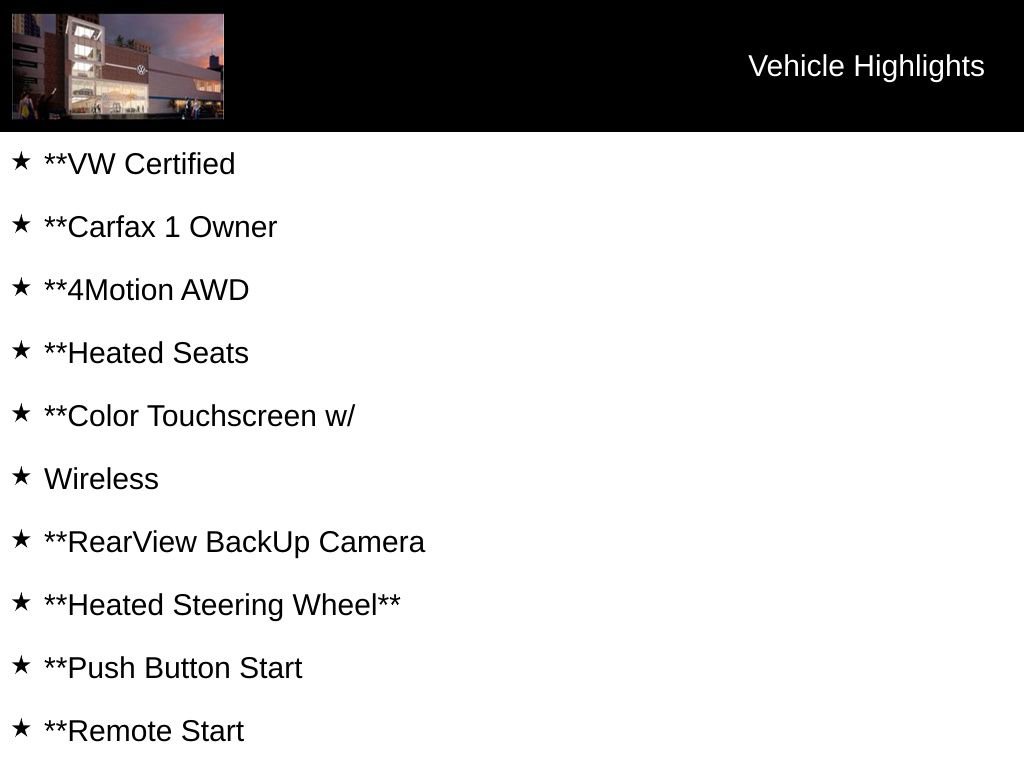The width and height of the screenshot is (1024, 768).
Task: Click the star next to Color Touchscreen w/
Action: [21, 413]
